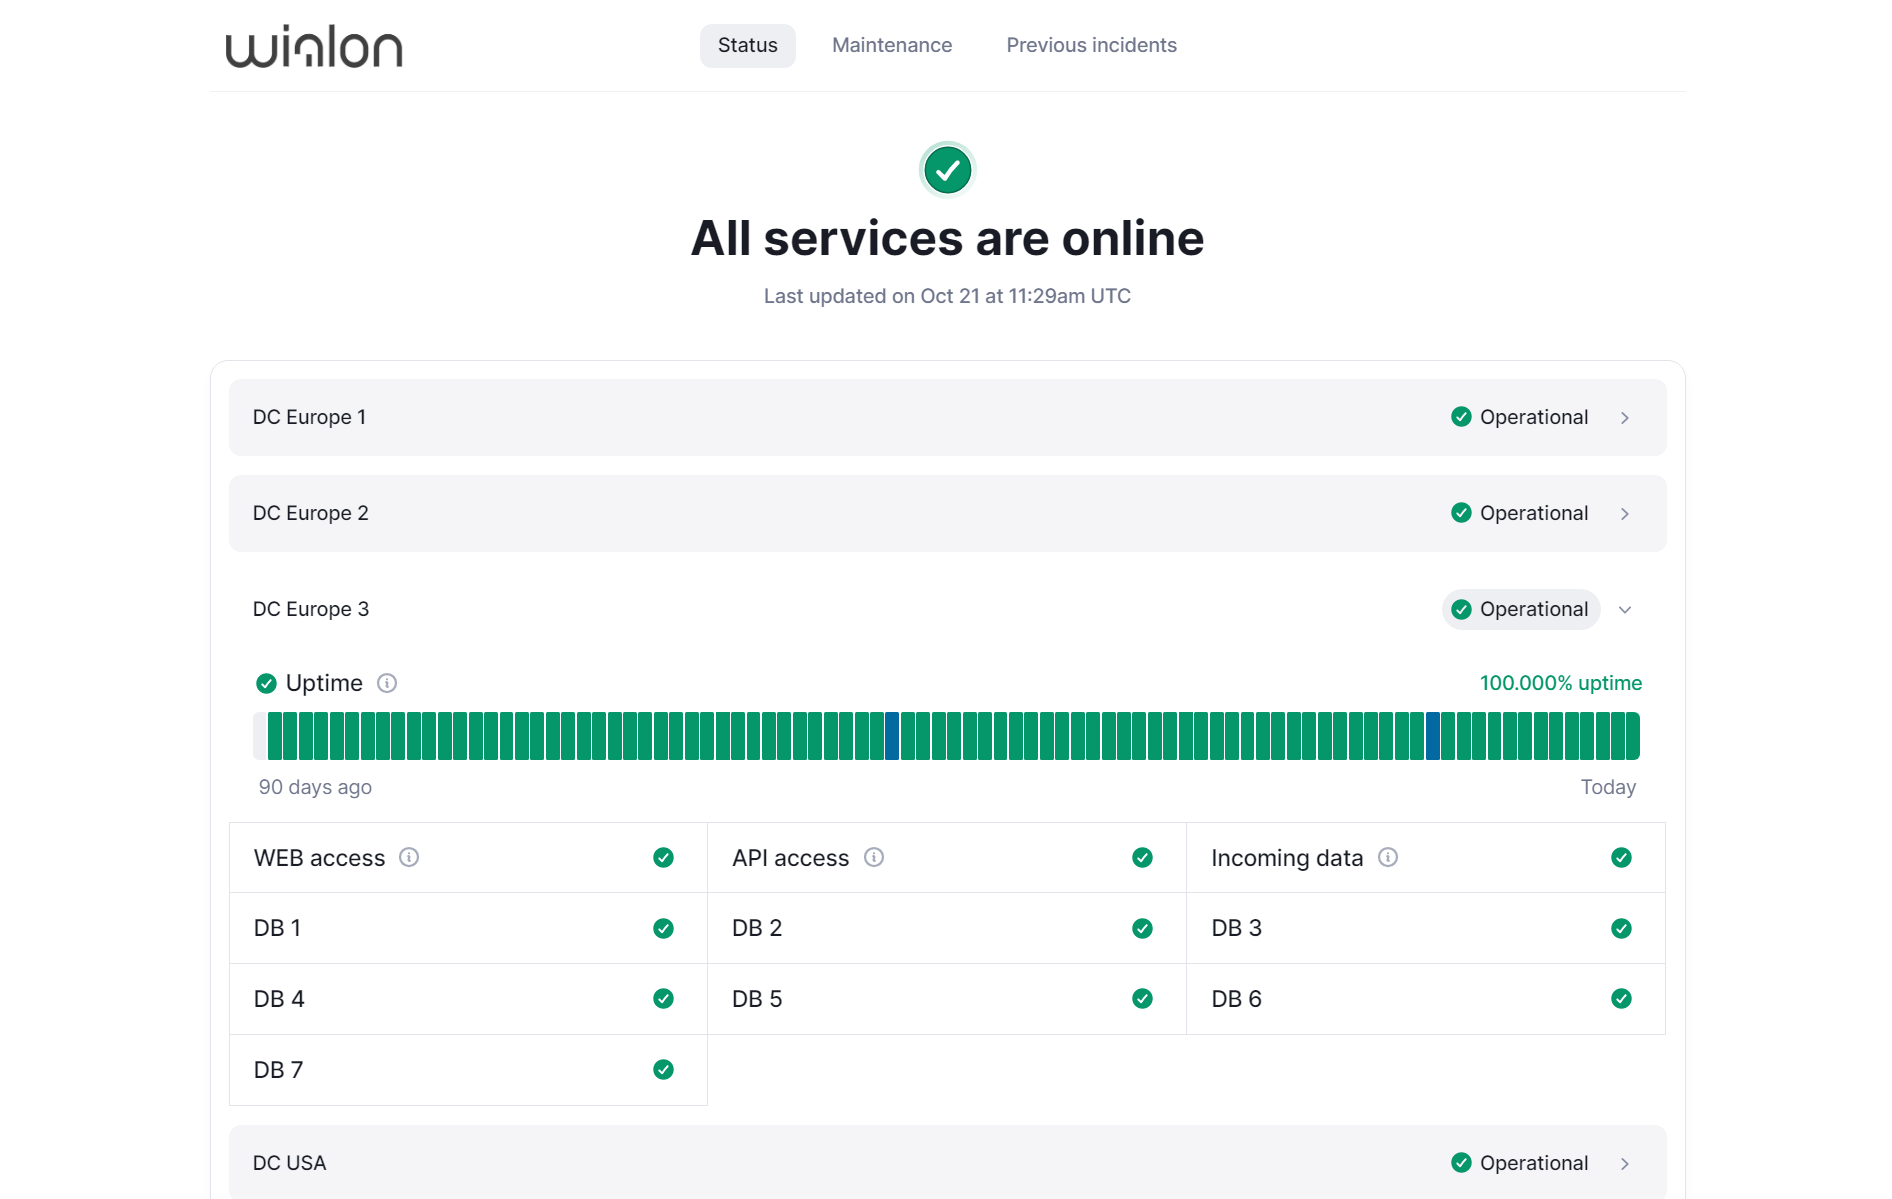Screen dimensions: 1892x1199
Task: Select the Status tab
Action: [x=747, y=45]
